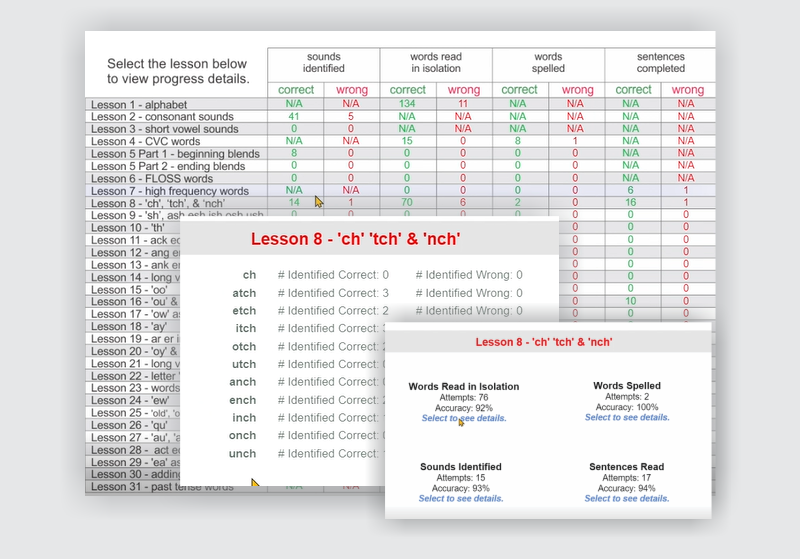800x559 pixels.
Task: Click Lesson 8 sentences correct value 16
Action: click(x=631, y=202)
